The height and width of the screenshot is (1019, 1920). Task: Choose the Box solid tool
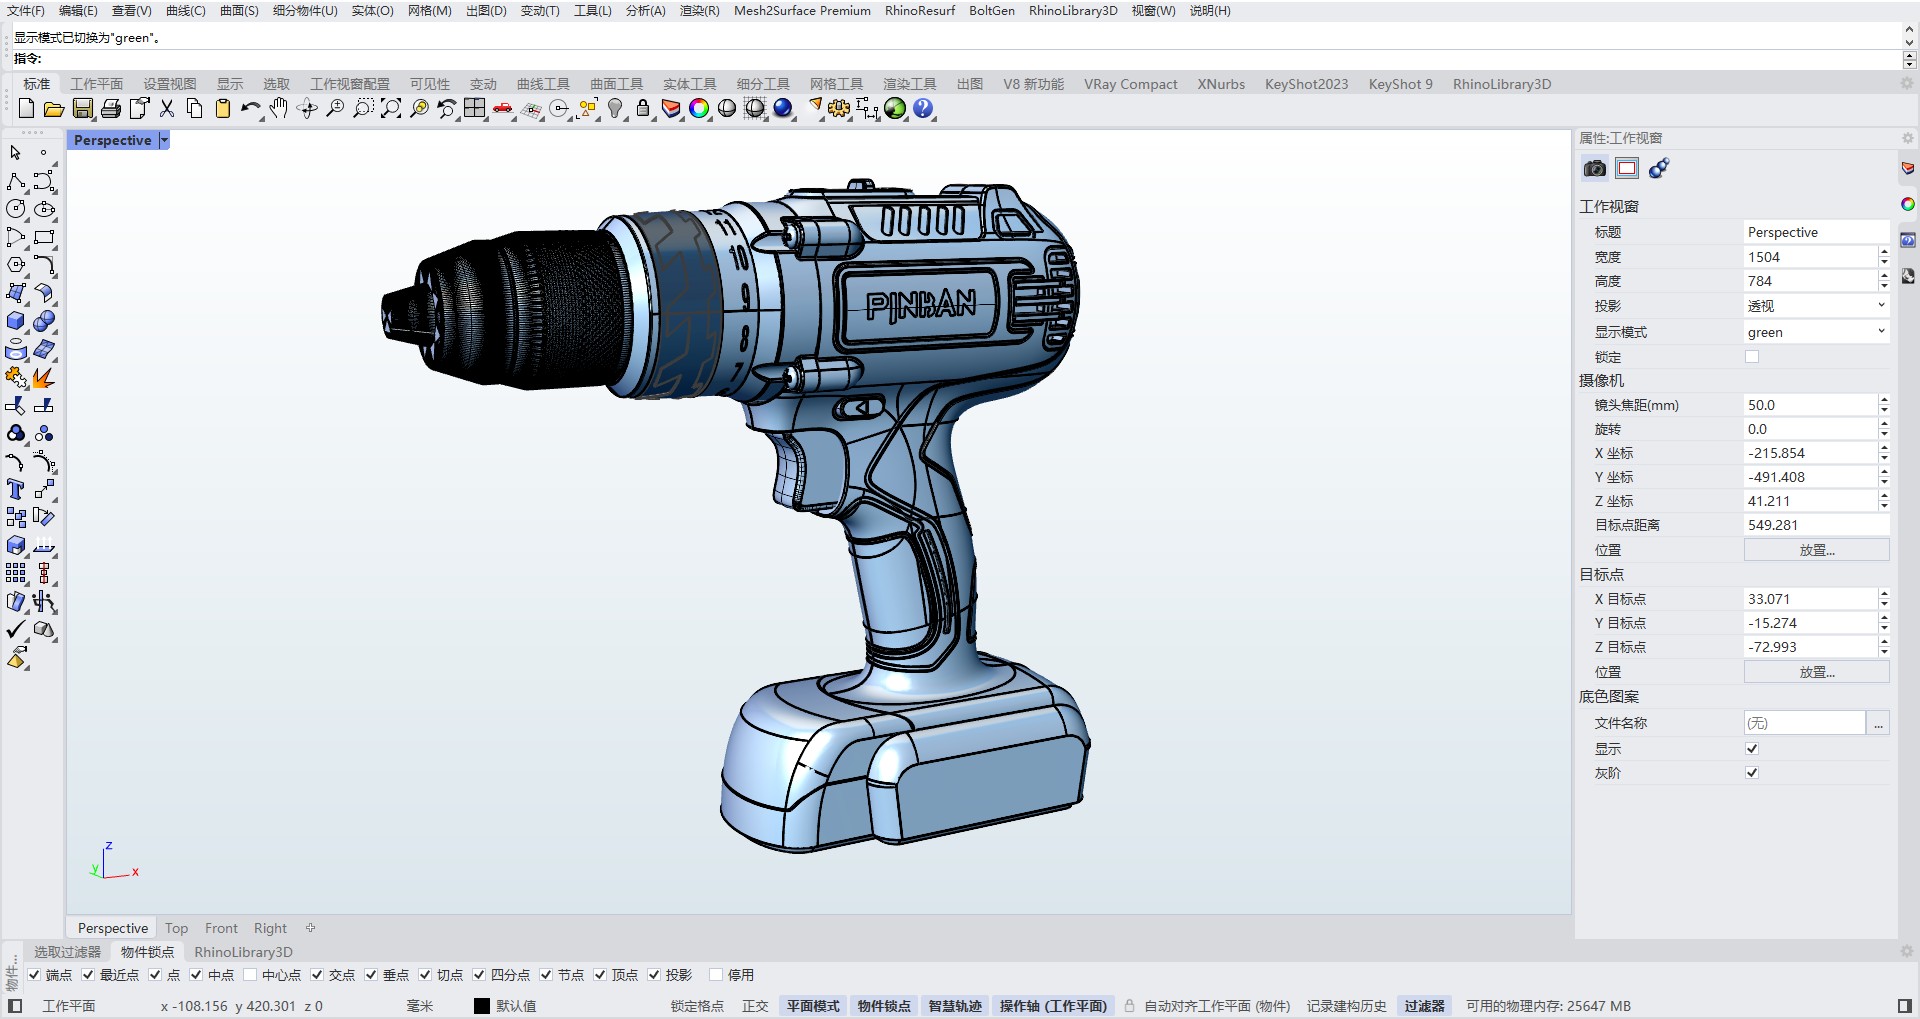pos(16,321)
